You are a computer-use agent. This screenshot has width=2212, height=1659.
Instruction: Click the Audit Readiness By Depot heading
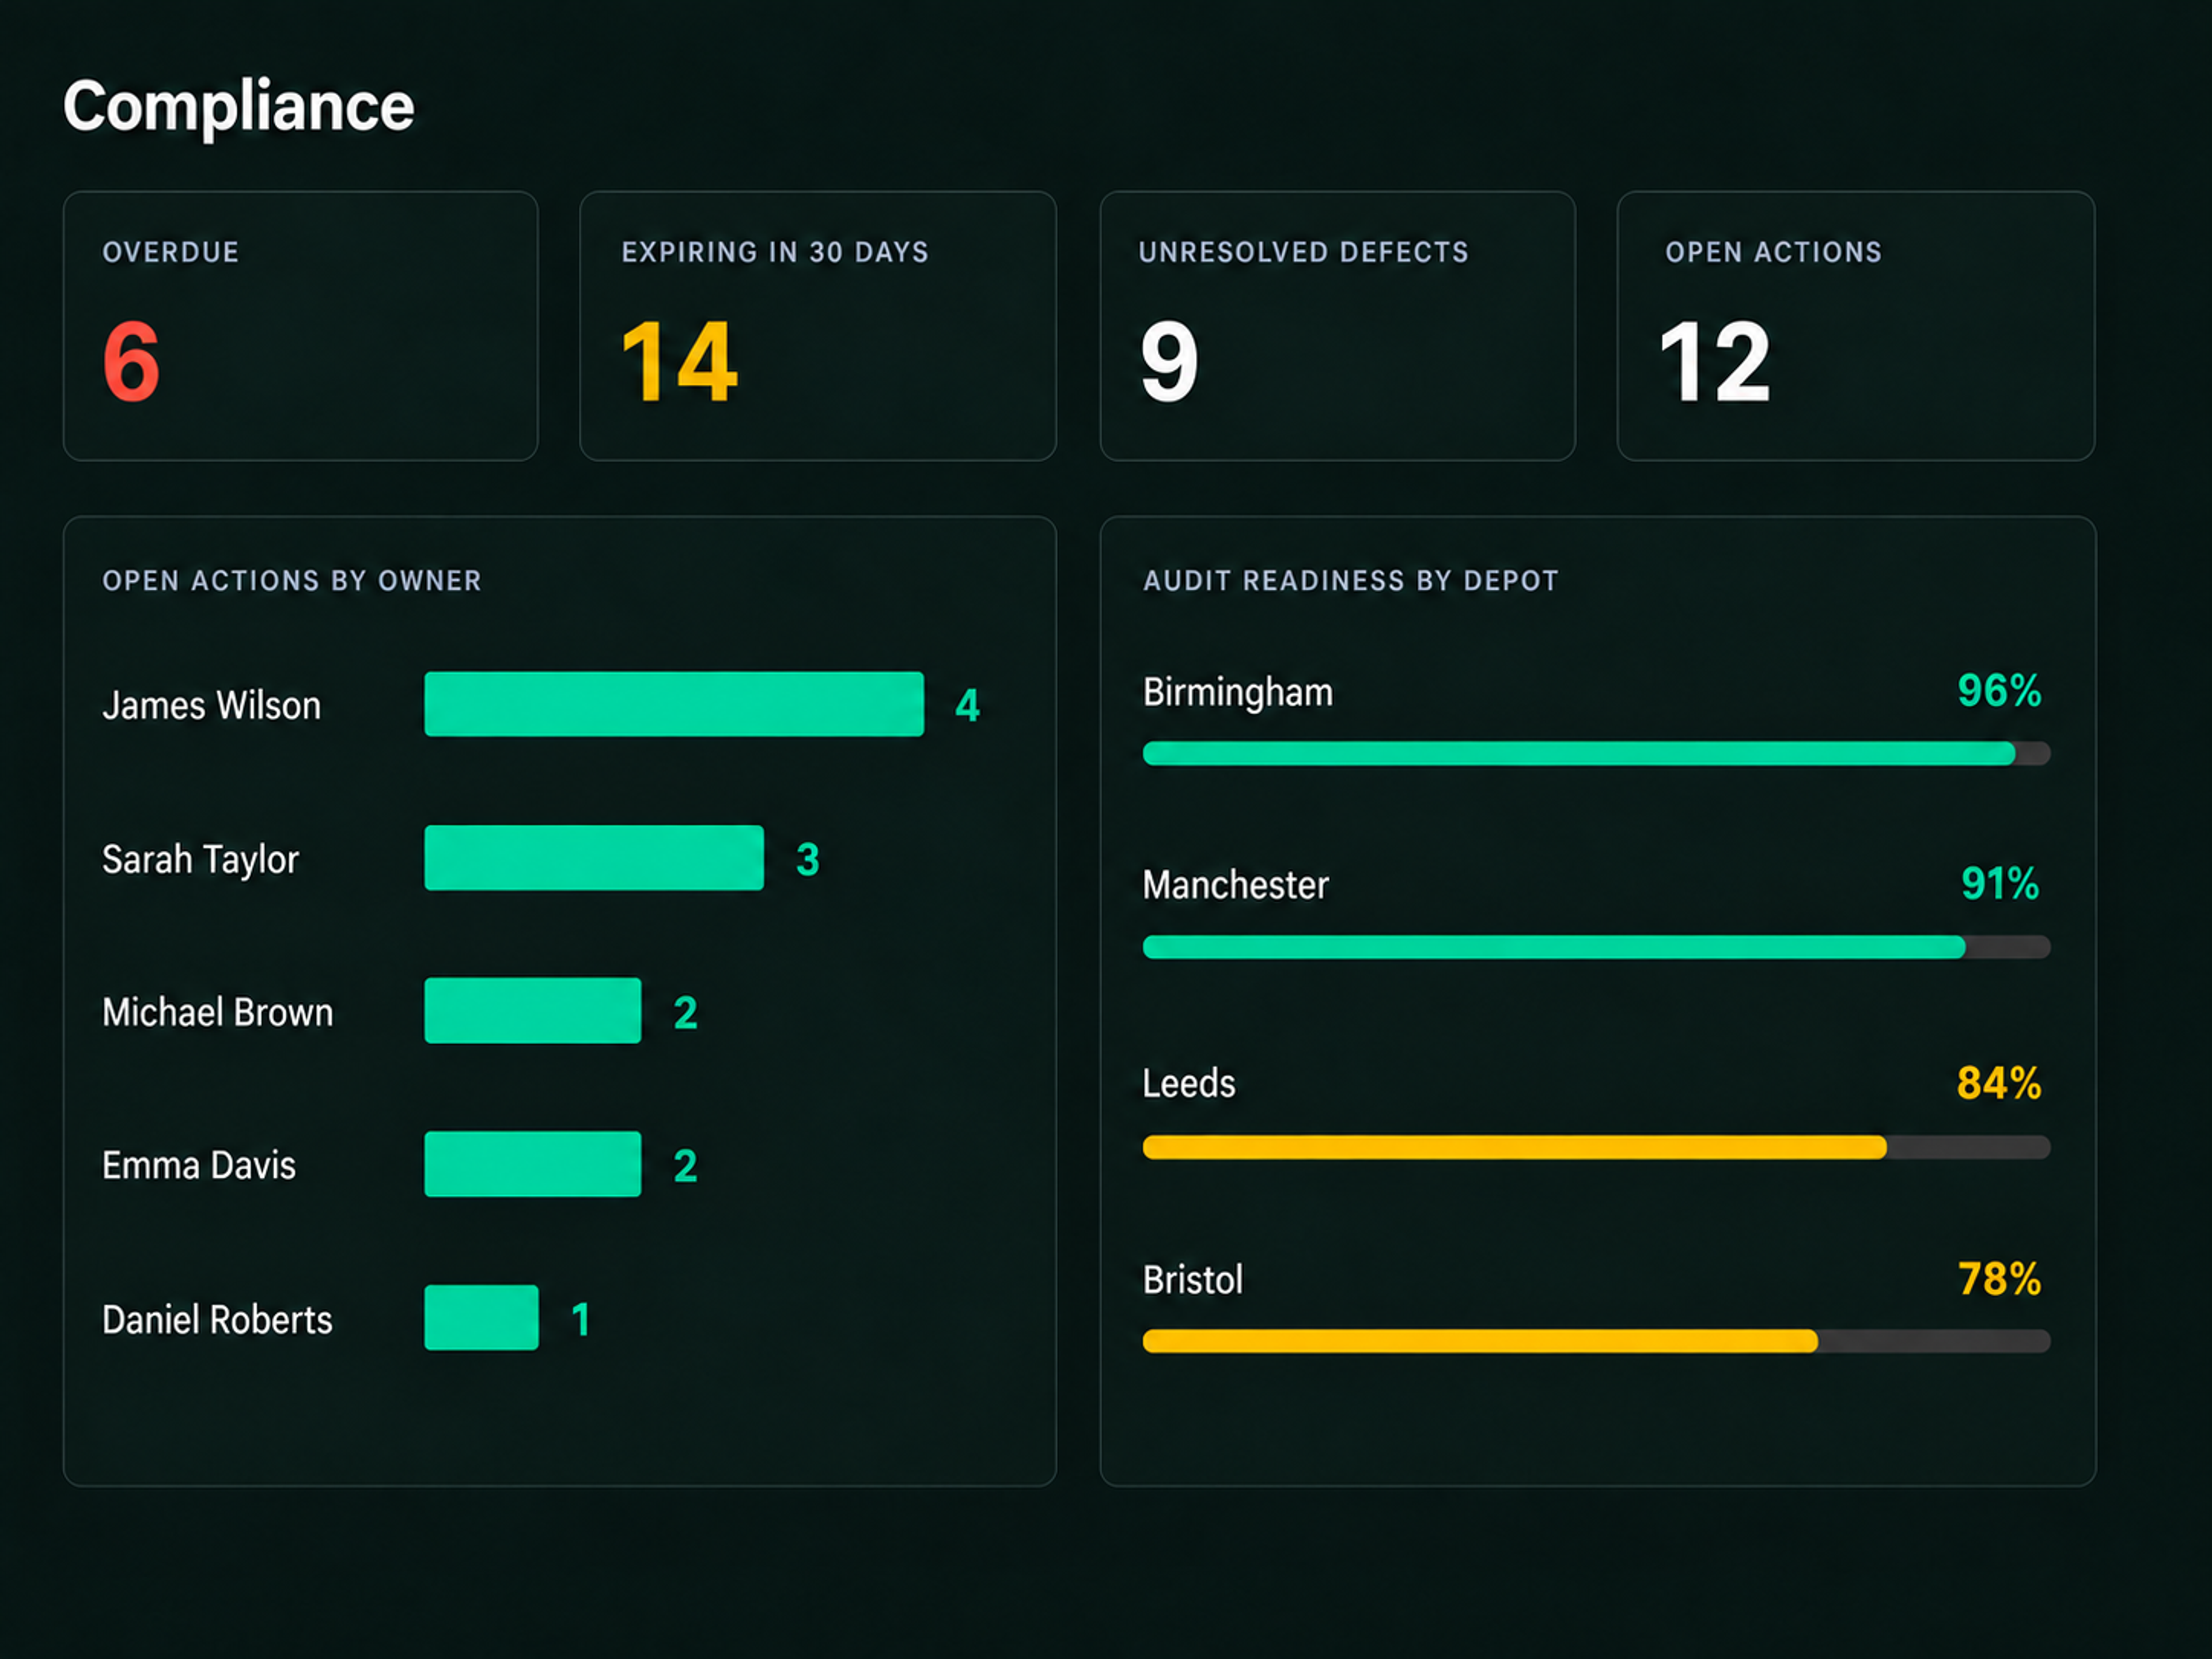coord(1351,581)
